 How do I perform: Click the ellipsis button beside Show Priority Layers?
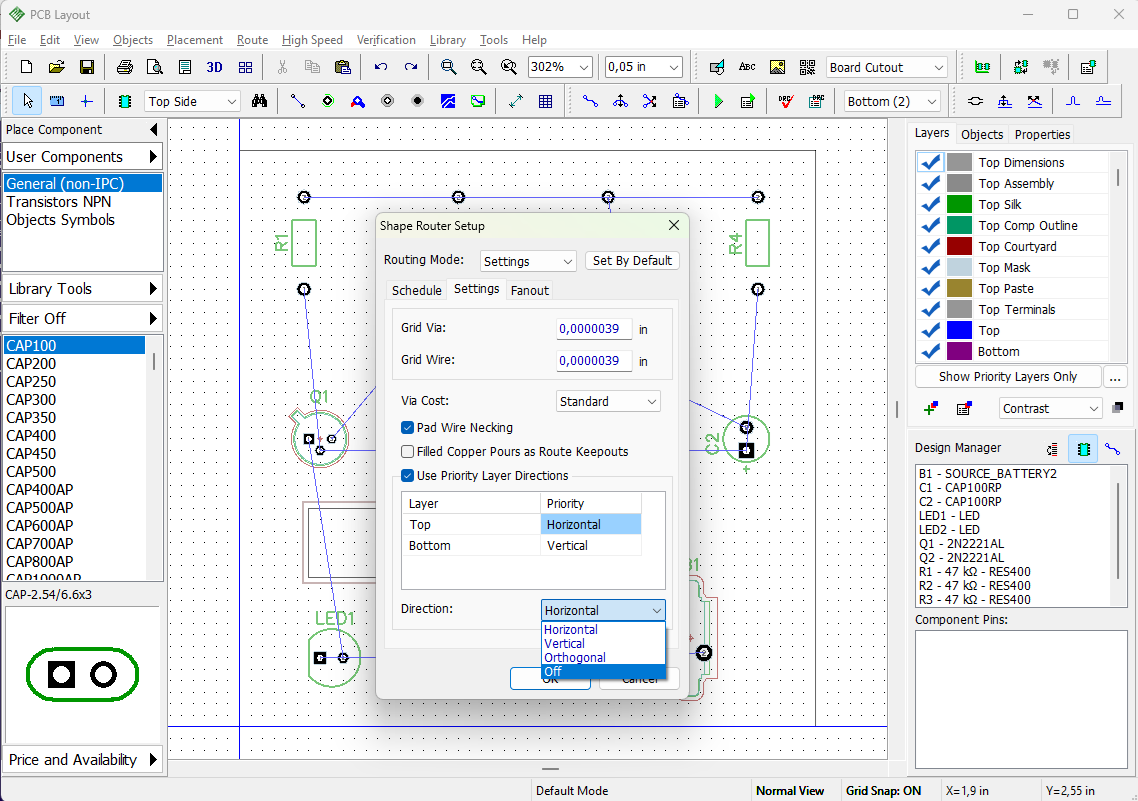pyautogui.click(x=1115, y=377)
